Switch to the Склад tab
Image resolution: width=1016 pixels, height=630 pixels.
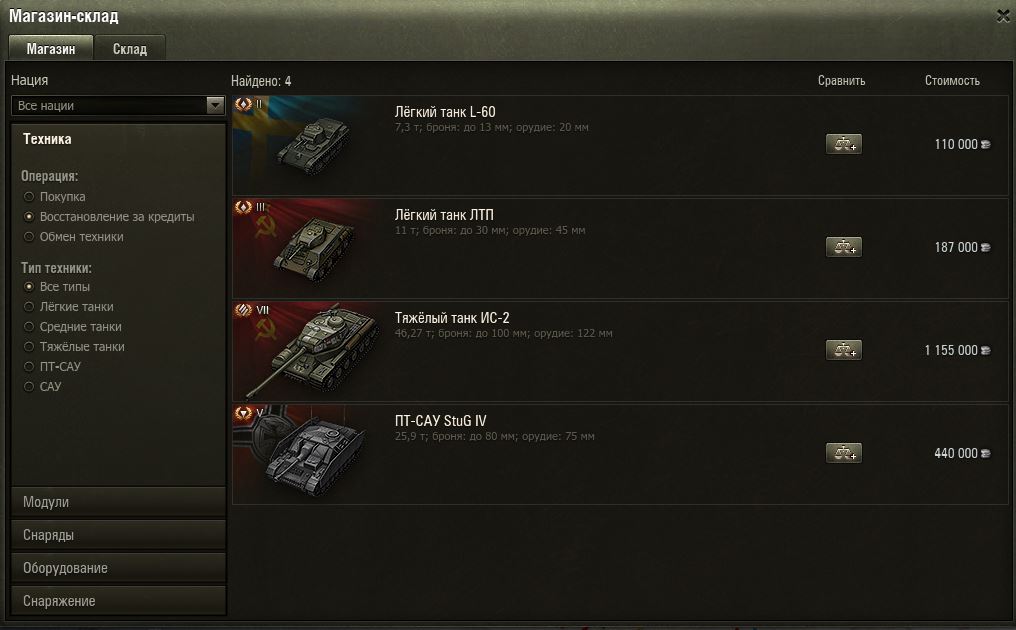(130, 49)
